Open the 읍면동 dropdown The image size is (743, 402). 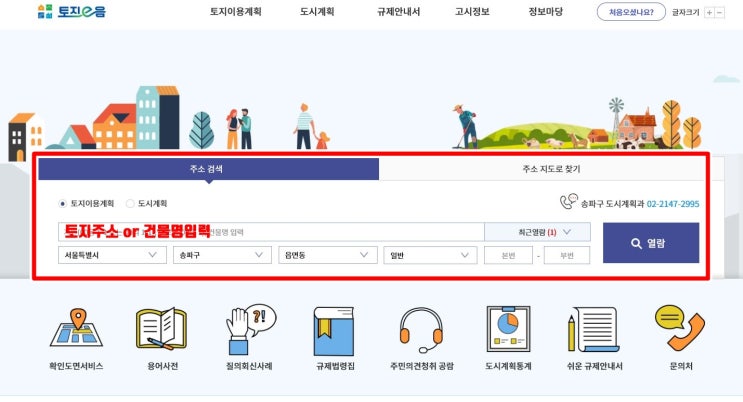(328, 255)
